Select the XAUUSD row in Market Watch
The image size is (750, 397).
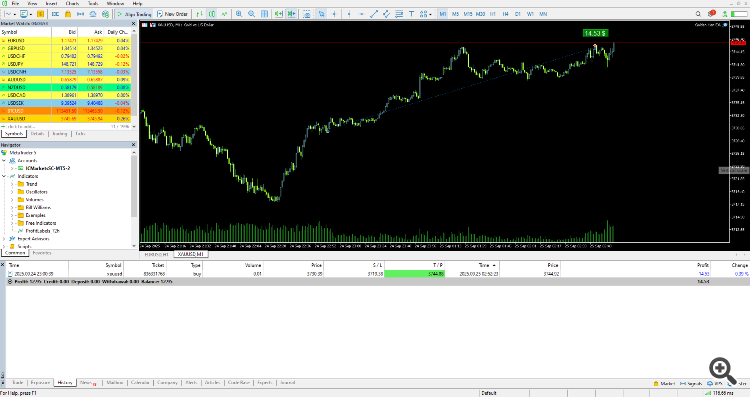click(66, 119)
